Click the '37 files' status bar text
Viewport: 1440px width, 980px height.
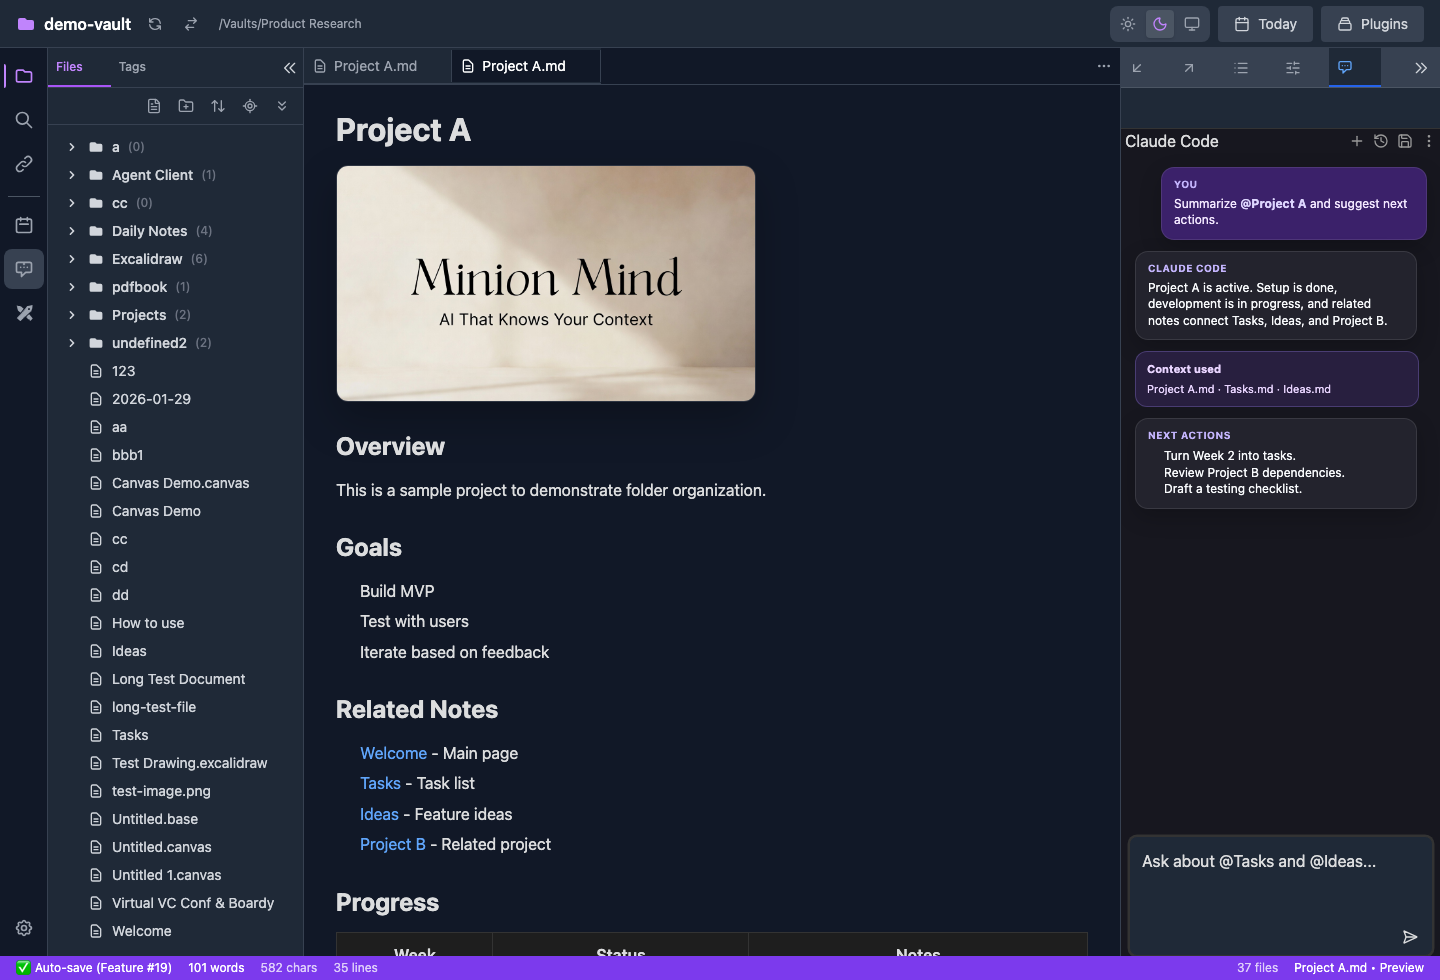click(x=1257, y=968)
